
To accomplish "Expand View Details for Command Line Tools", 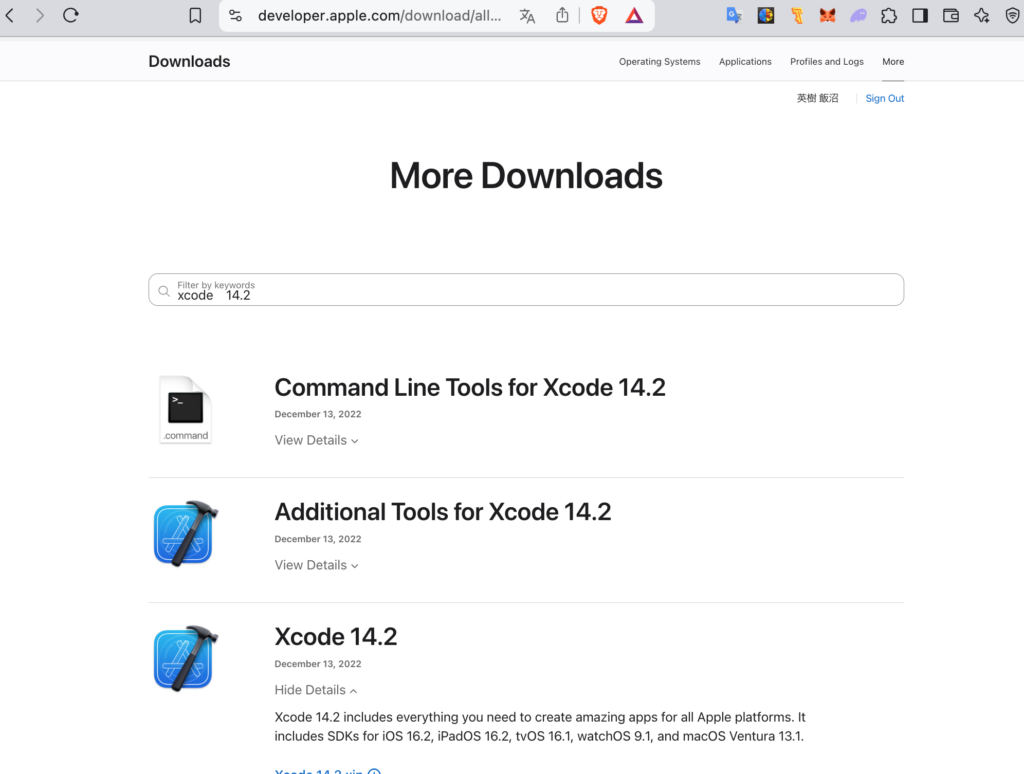I will pos(316,440).
